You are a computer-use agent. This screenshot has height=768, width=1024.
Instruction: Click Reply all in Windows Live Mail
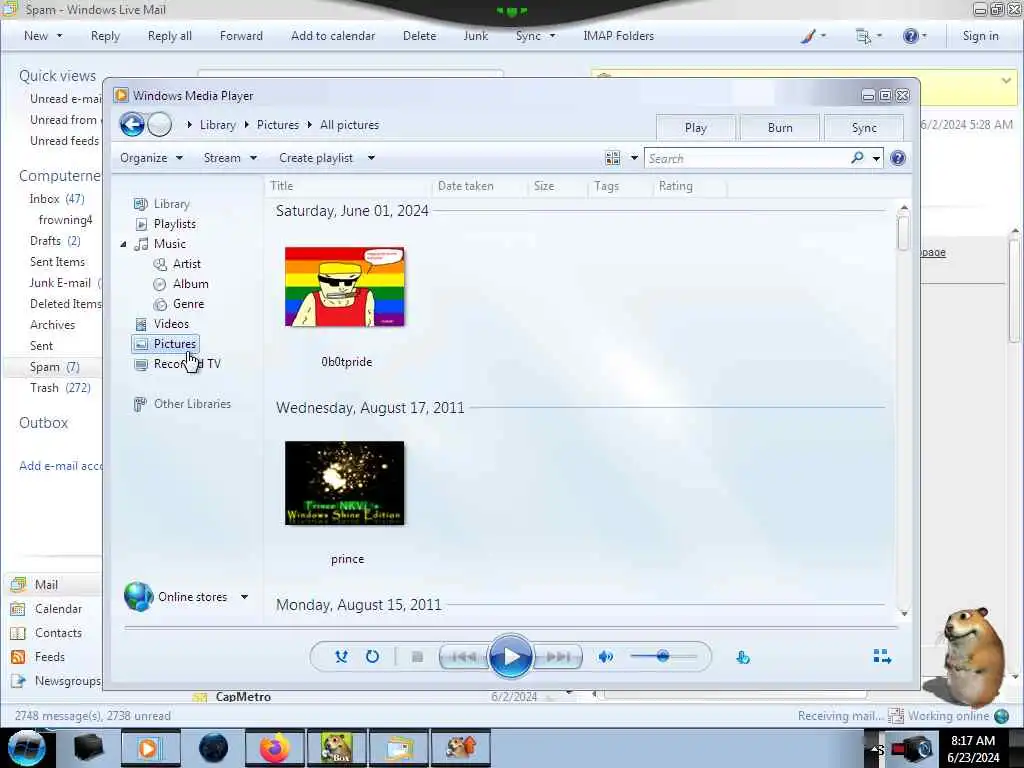170,36
